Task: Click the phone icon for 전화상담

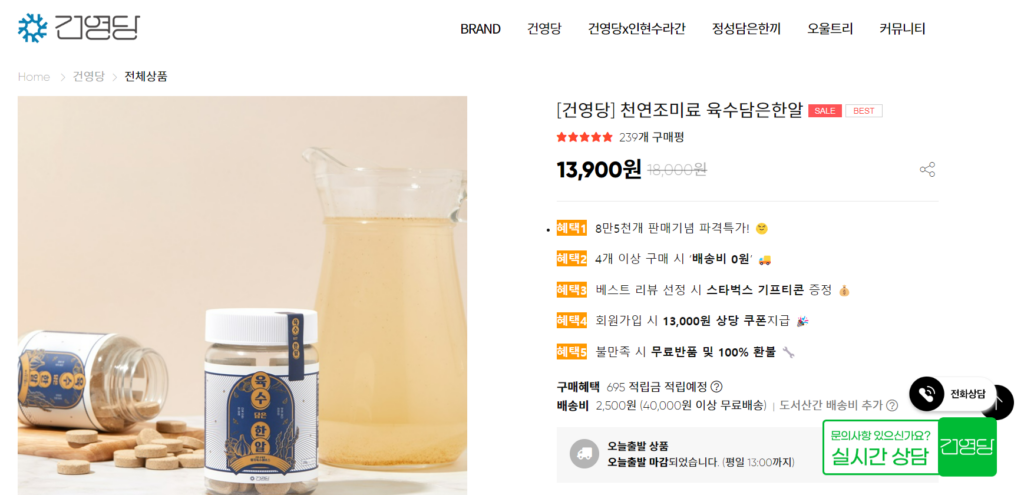Action: pyautogui.click(x=926, y=394)
